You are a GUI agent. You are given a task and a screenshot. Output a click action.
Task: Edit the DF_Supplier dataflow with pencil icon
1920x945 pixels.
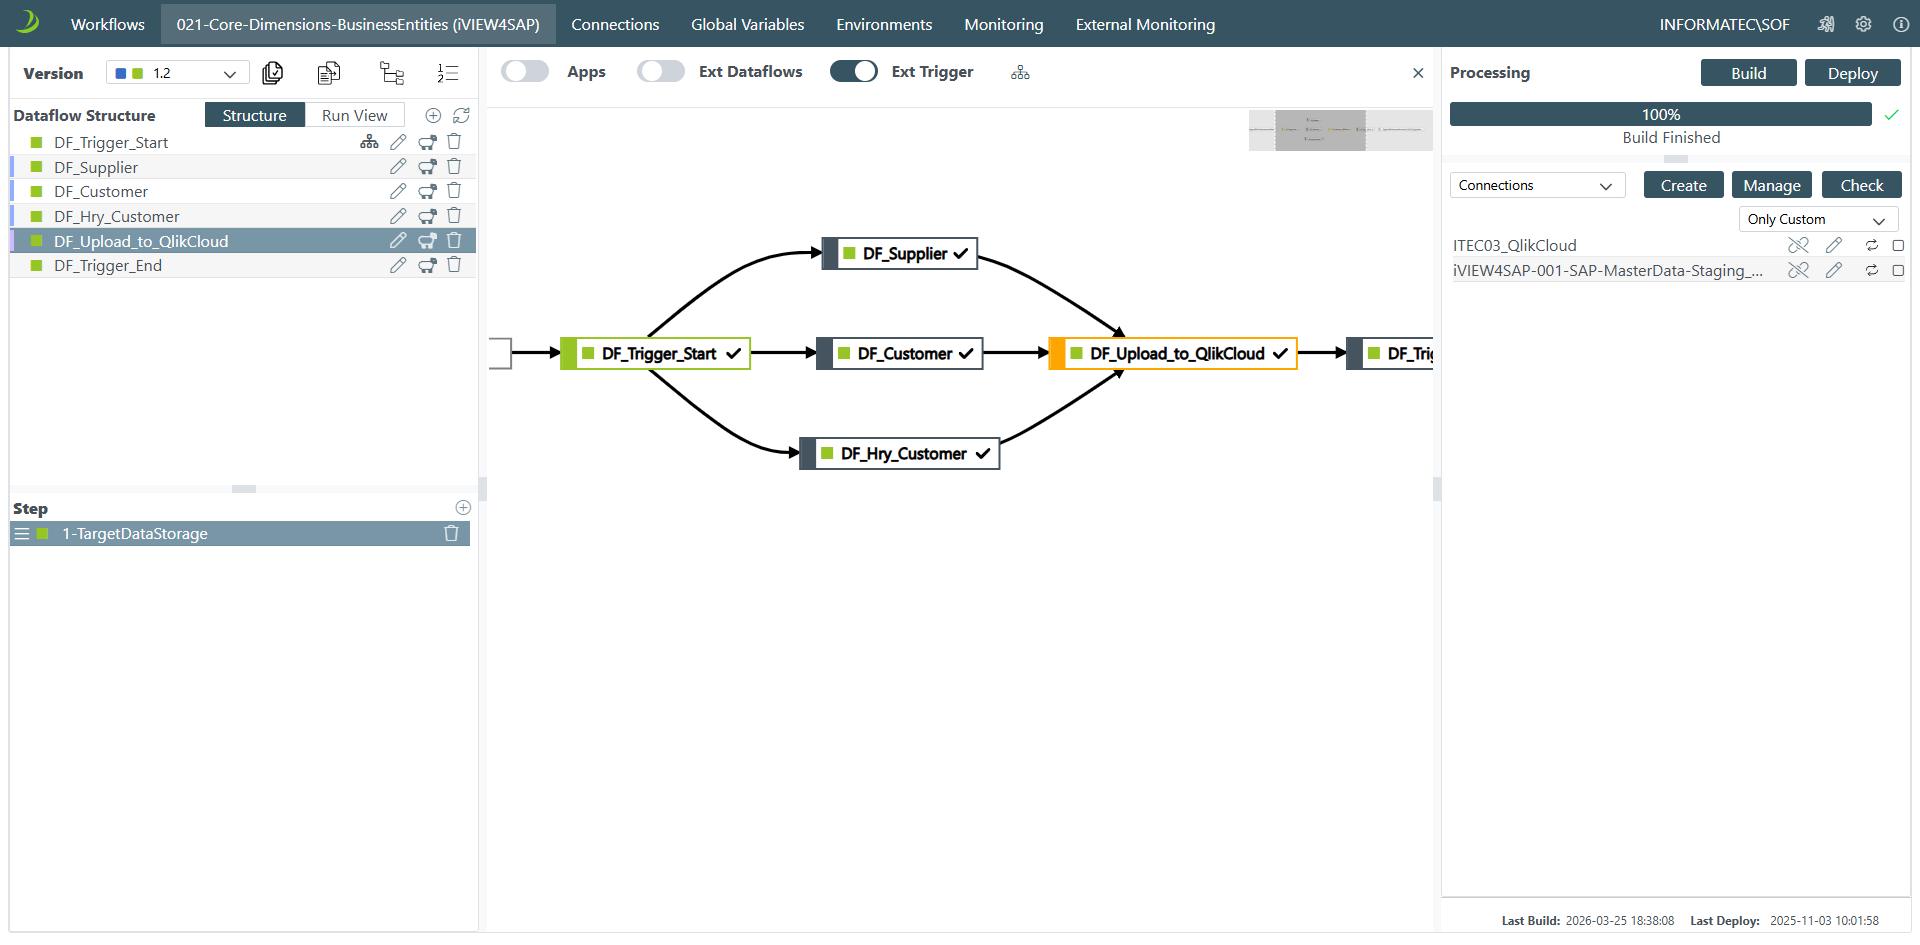pyautogui.click(x=398, y=167)
